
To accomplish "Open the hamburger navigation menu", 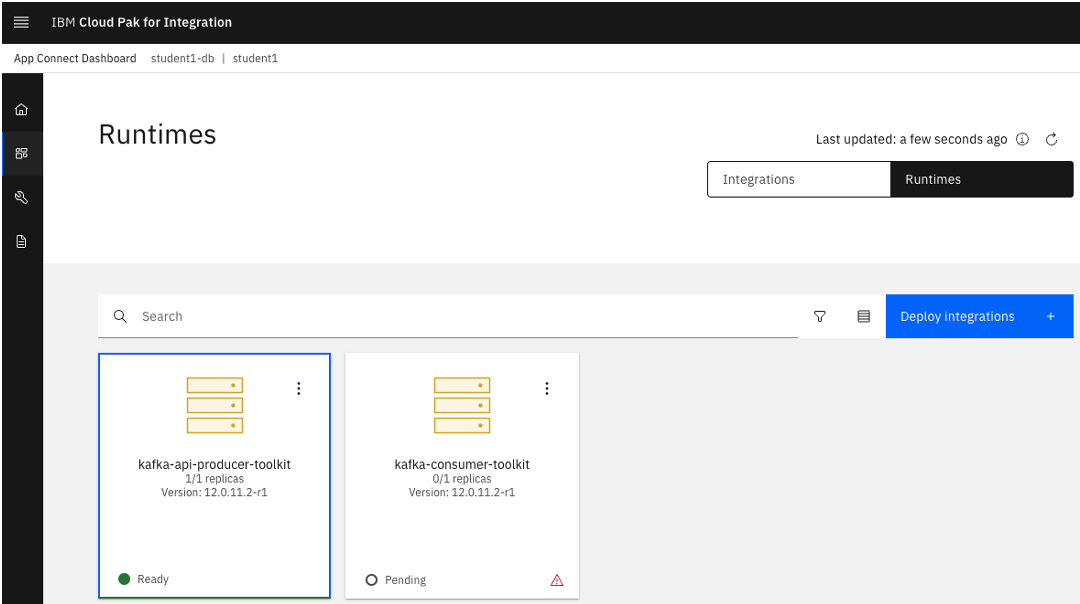I will click(21, 22).
